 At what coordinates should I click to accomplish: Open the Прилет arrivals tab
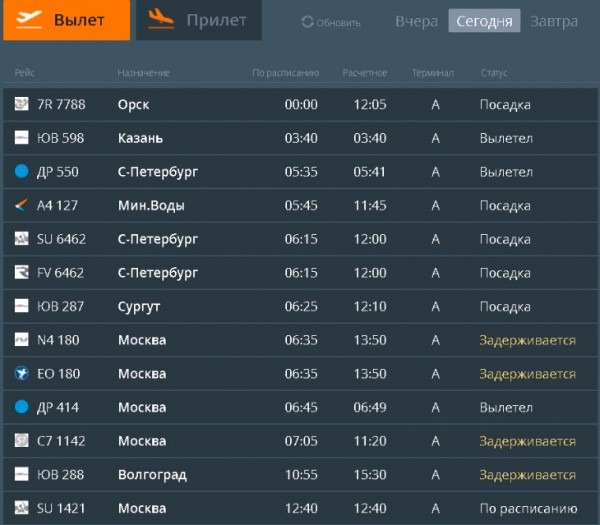pyautogui.click(x=199, y=20)
